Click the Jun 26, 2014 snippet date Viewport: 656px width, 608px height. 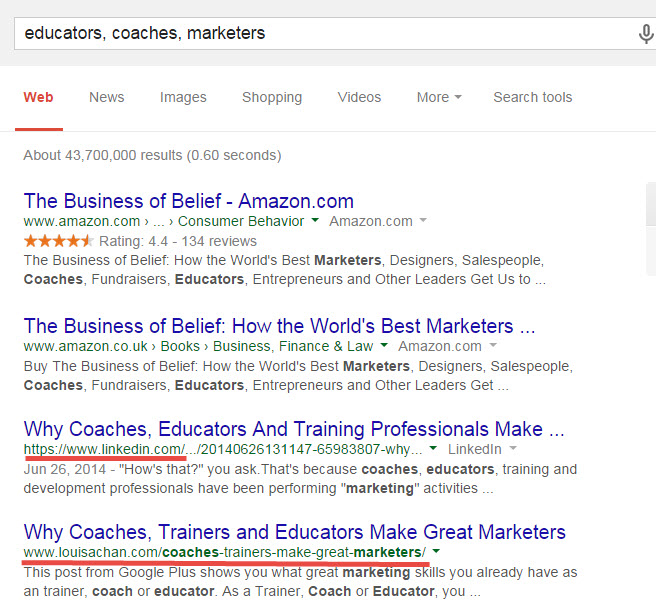[65, 469]
